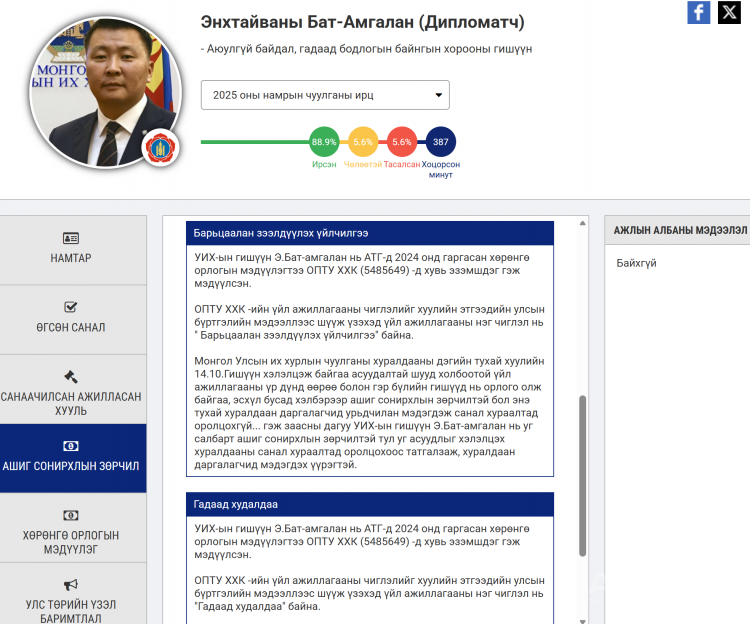Click the yellow 5.6% excused circle
Image resolution: width=750 pixels, height=624 pixels.
(363, 142)
